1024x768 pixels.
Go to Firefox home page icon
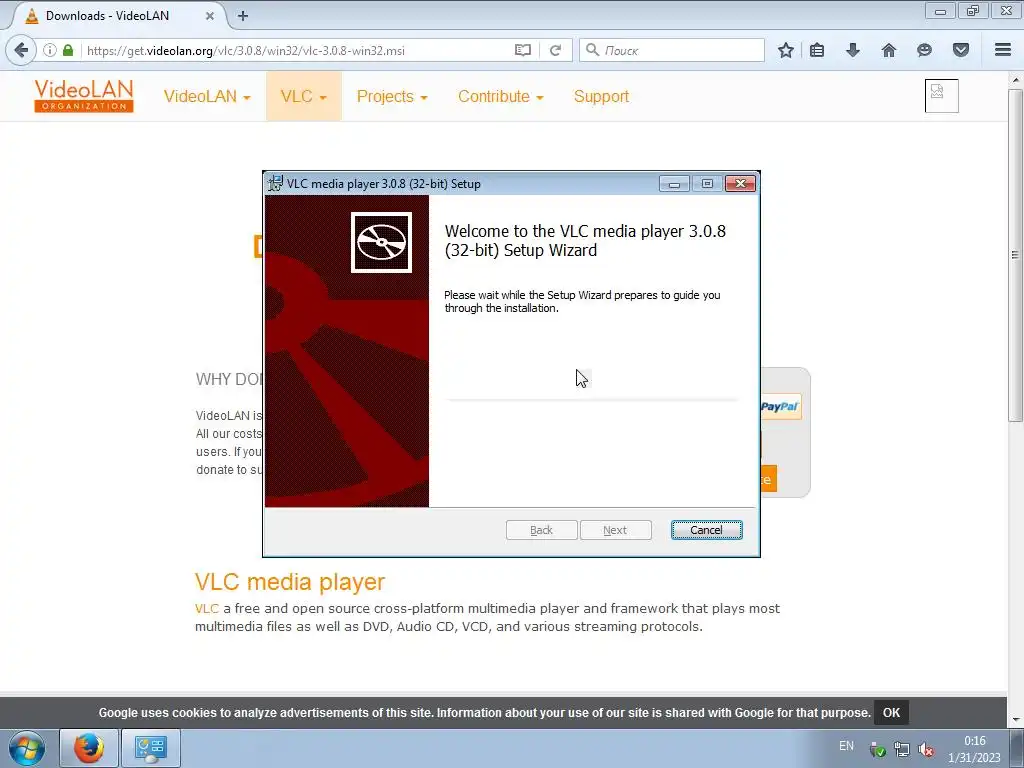(888, 50)
